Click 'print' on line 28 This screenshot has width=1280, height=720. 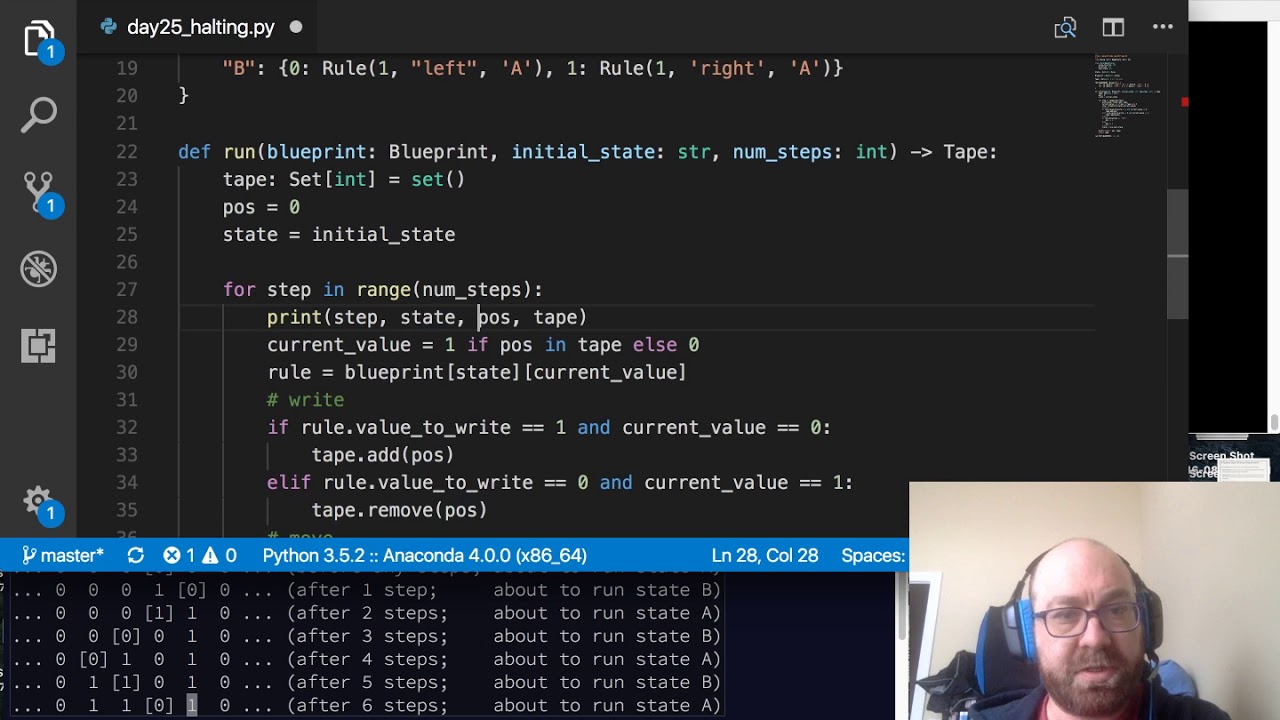[294, 317]
